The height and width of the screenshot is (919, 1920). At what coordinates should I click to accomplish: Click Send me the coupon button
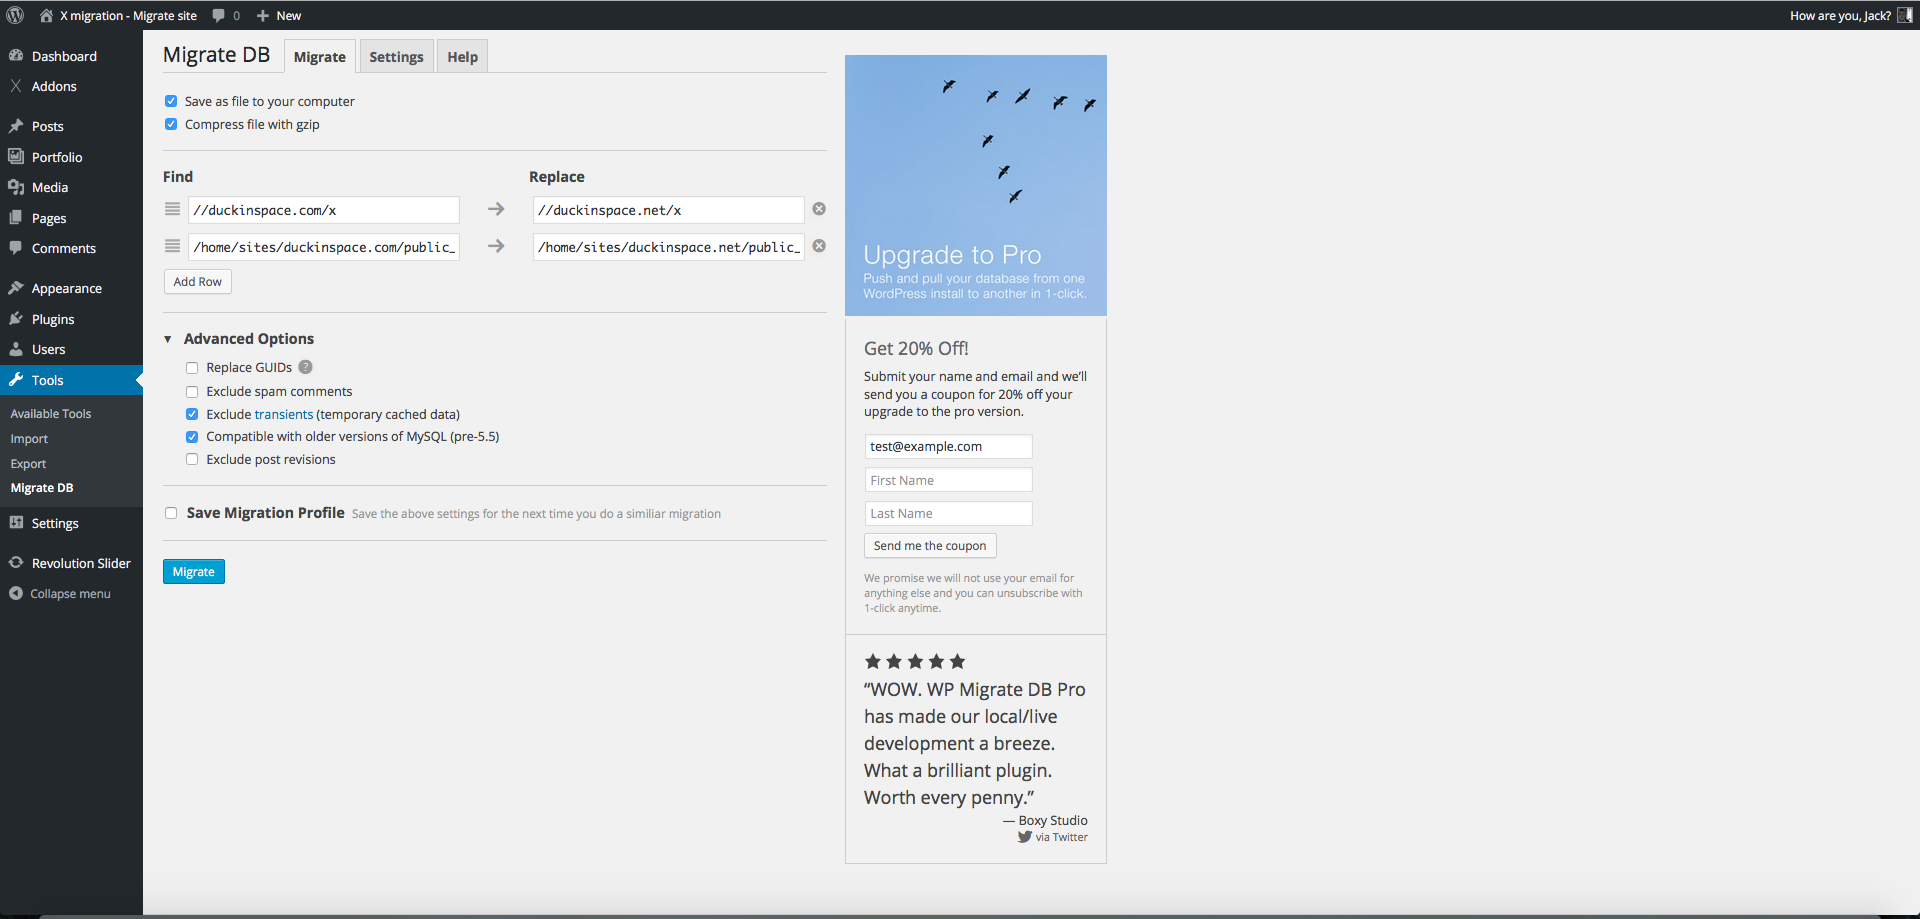pos(930,546)
